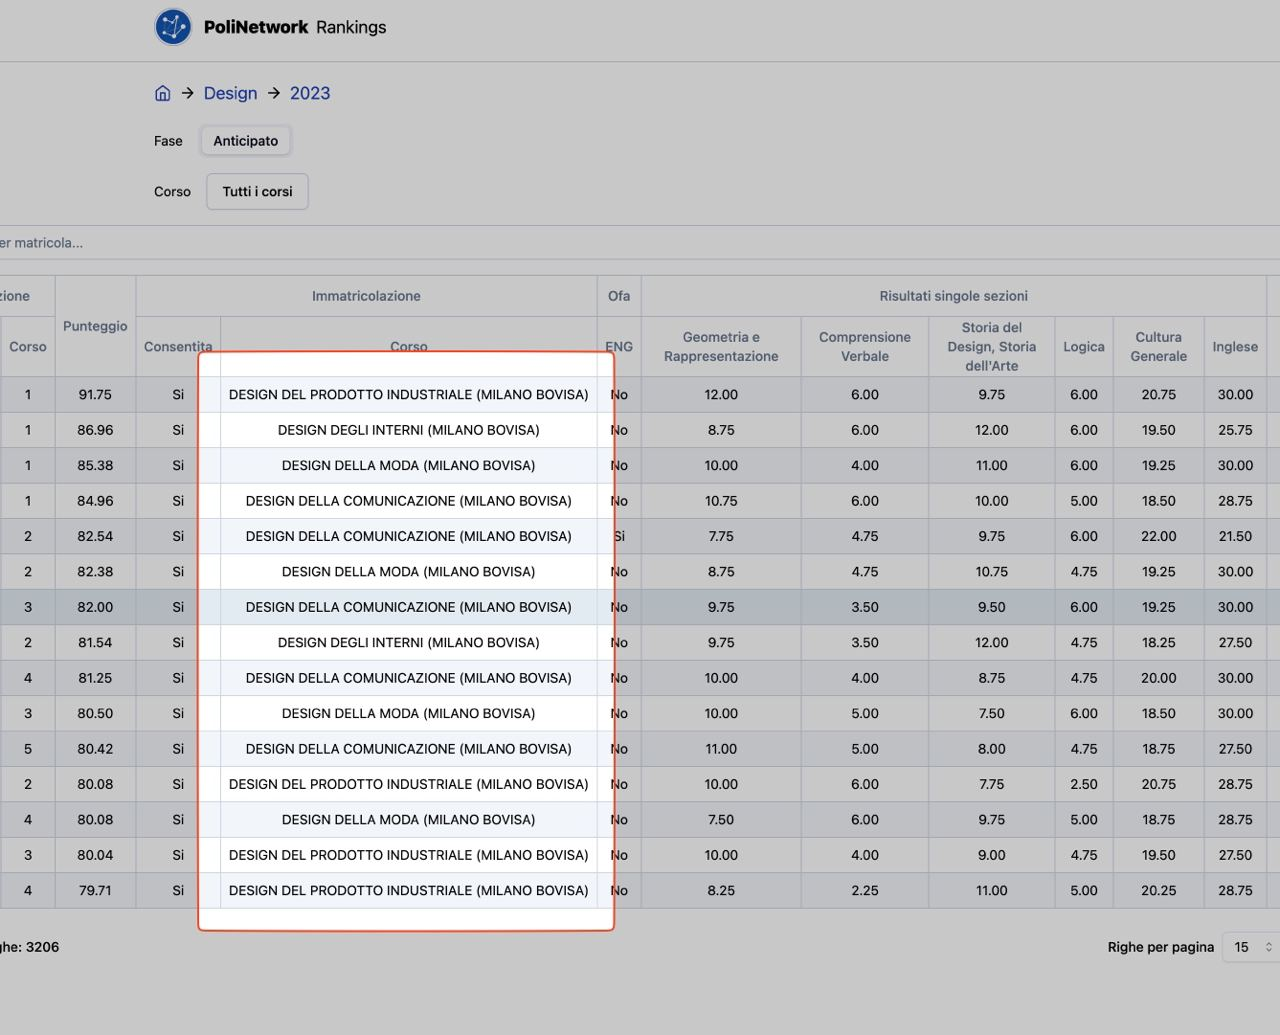Click the Corso header under Immatricolazione
The height and width of the screenshot is (1035, 1280).
409,346
